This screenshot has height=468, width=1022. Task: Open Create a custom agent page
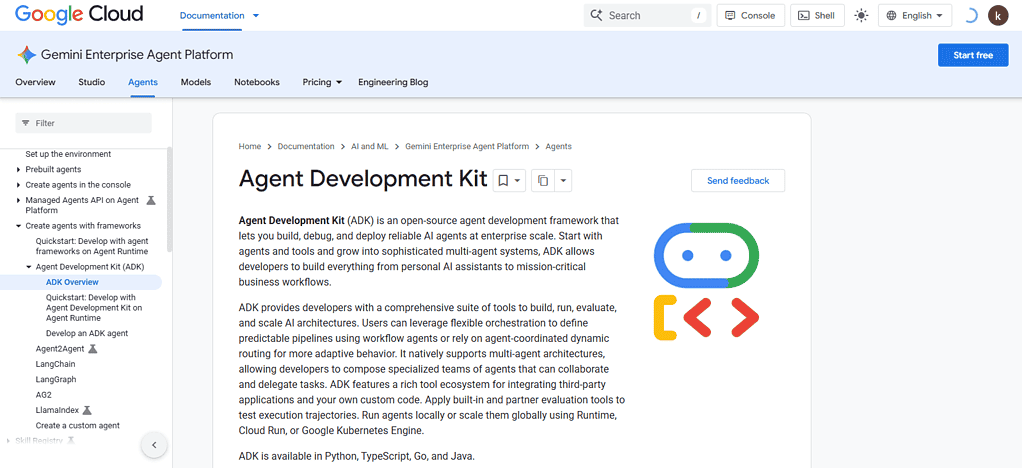tap(78, 426)
